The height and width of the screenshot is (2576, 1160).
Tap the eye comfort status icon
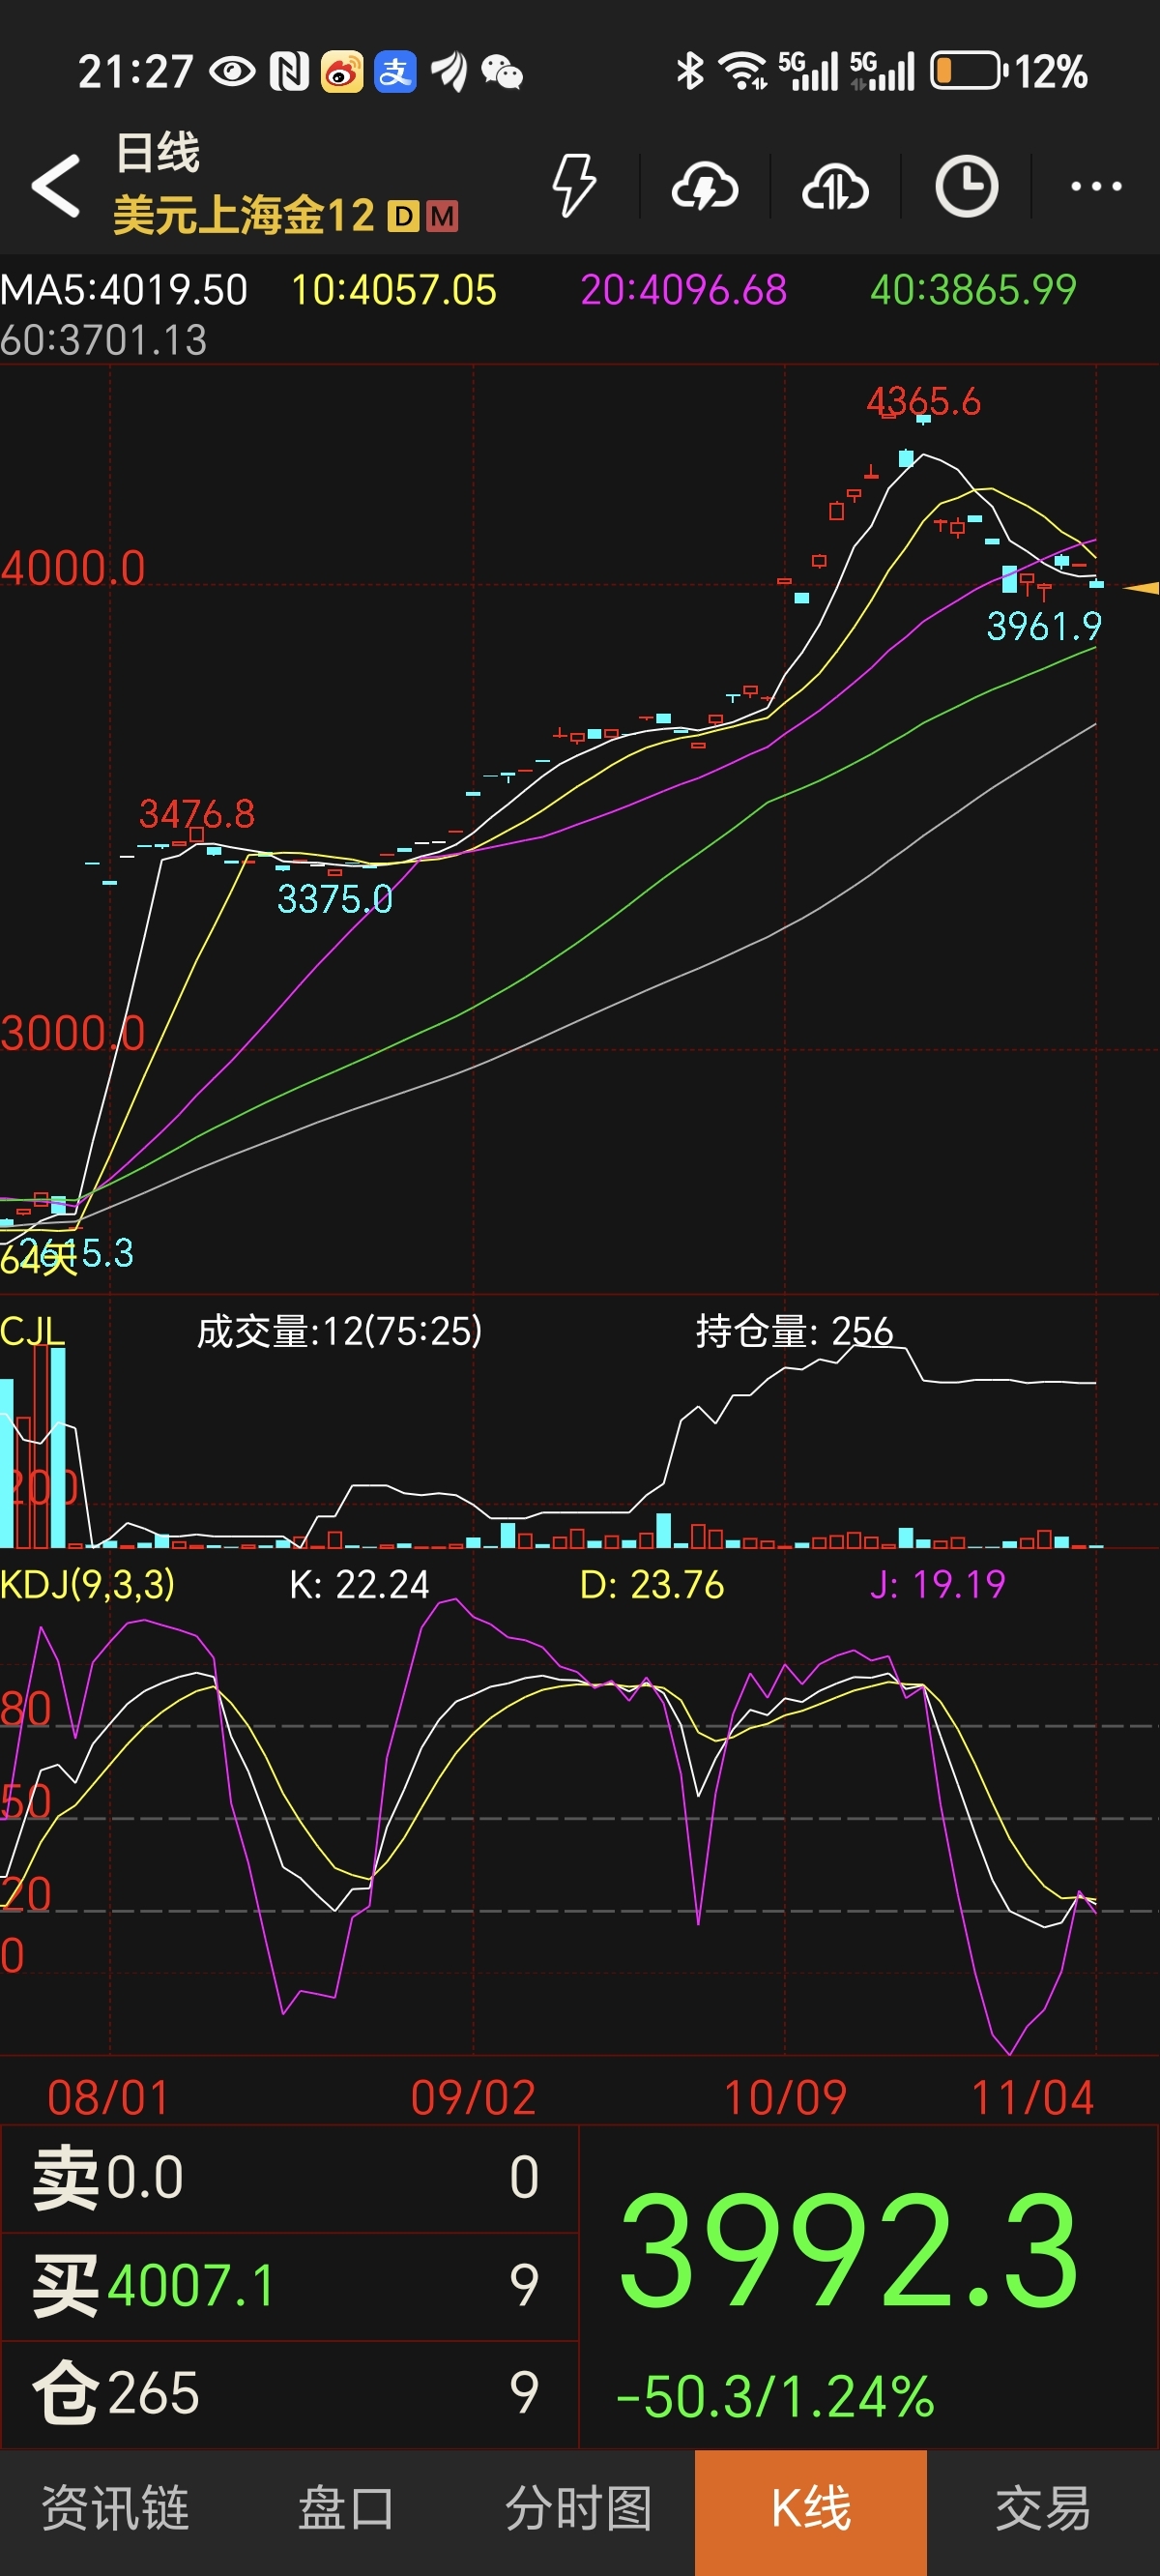click(x=232, y=72)
